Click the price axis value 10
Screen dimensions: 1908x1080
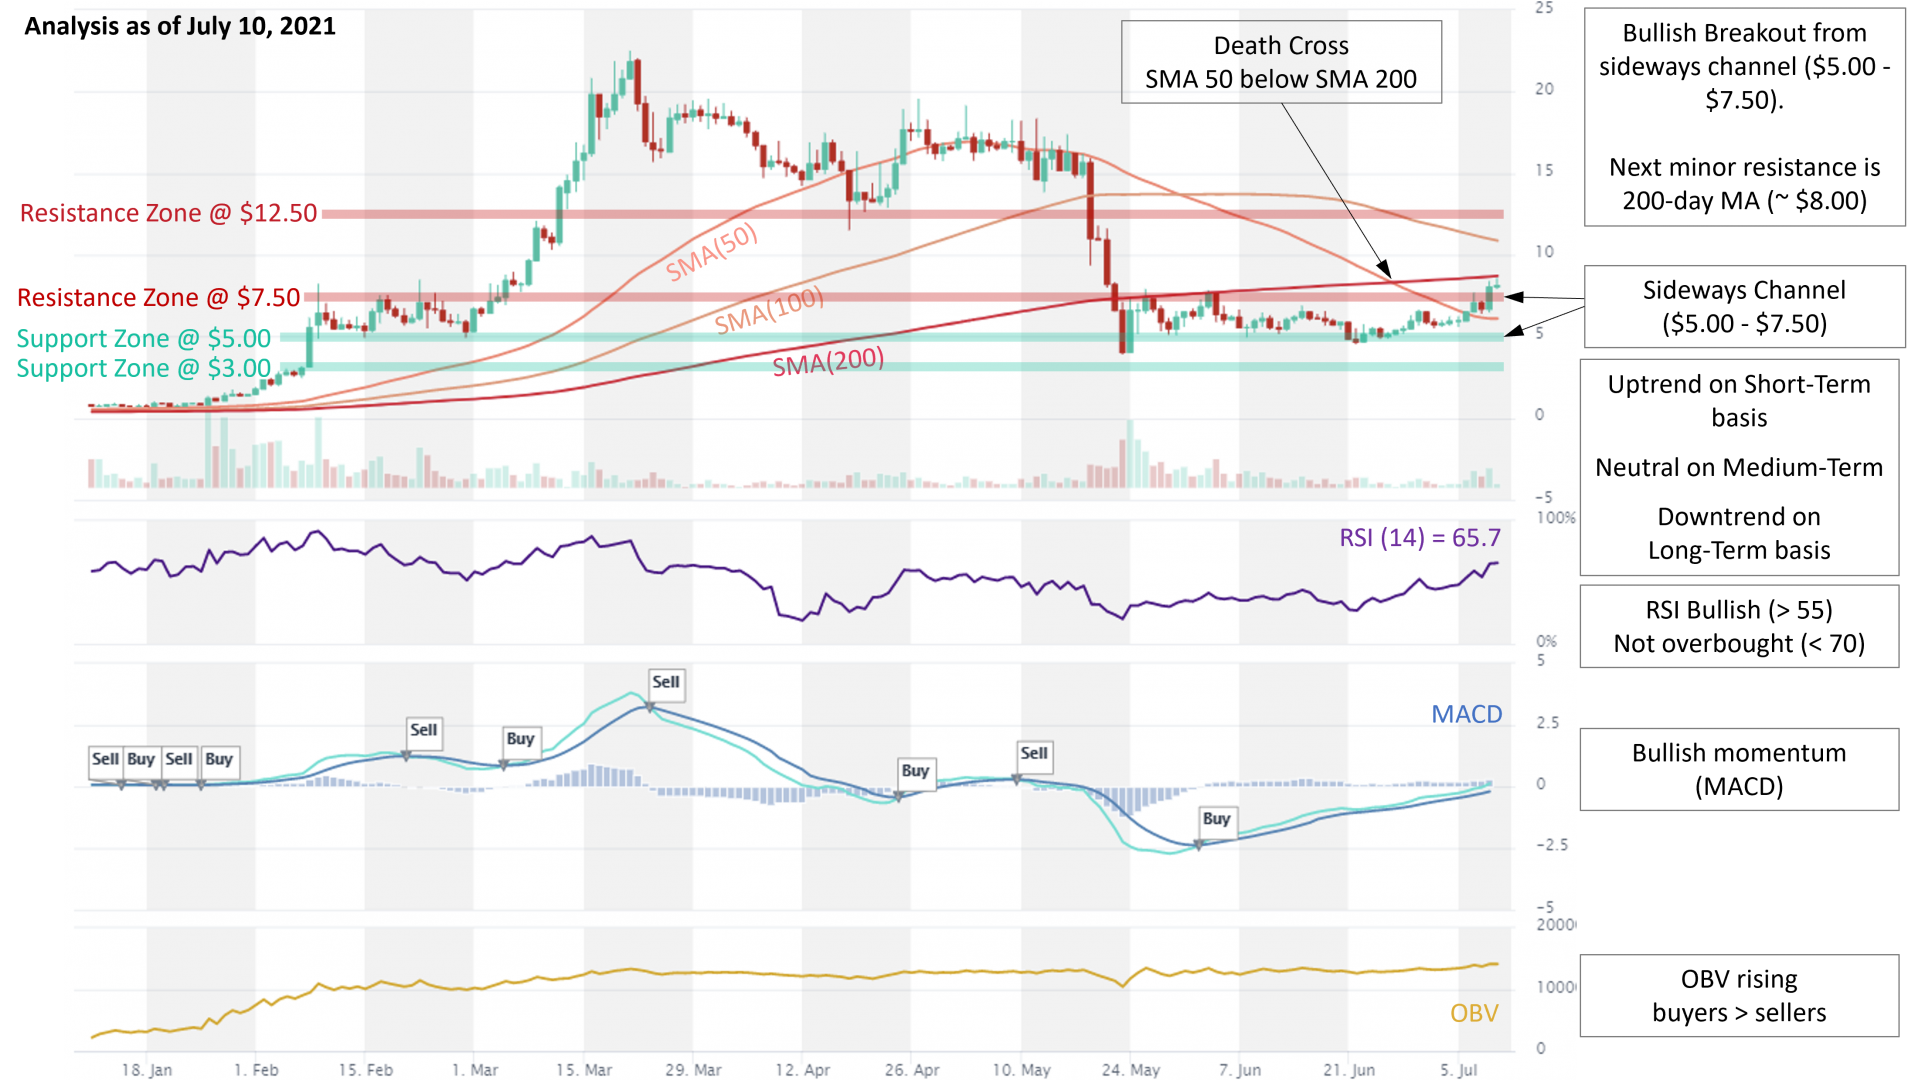[x=1545, y=252]
